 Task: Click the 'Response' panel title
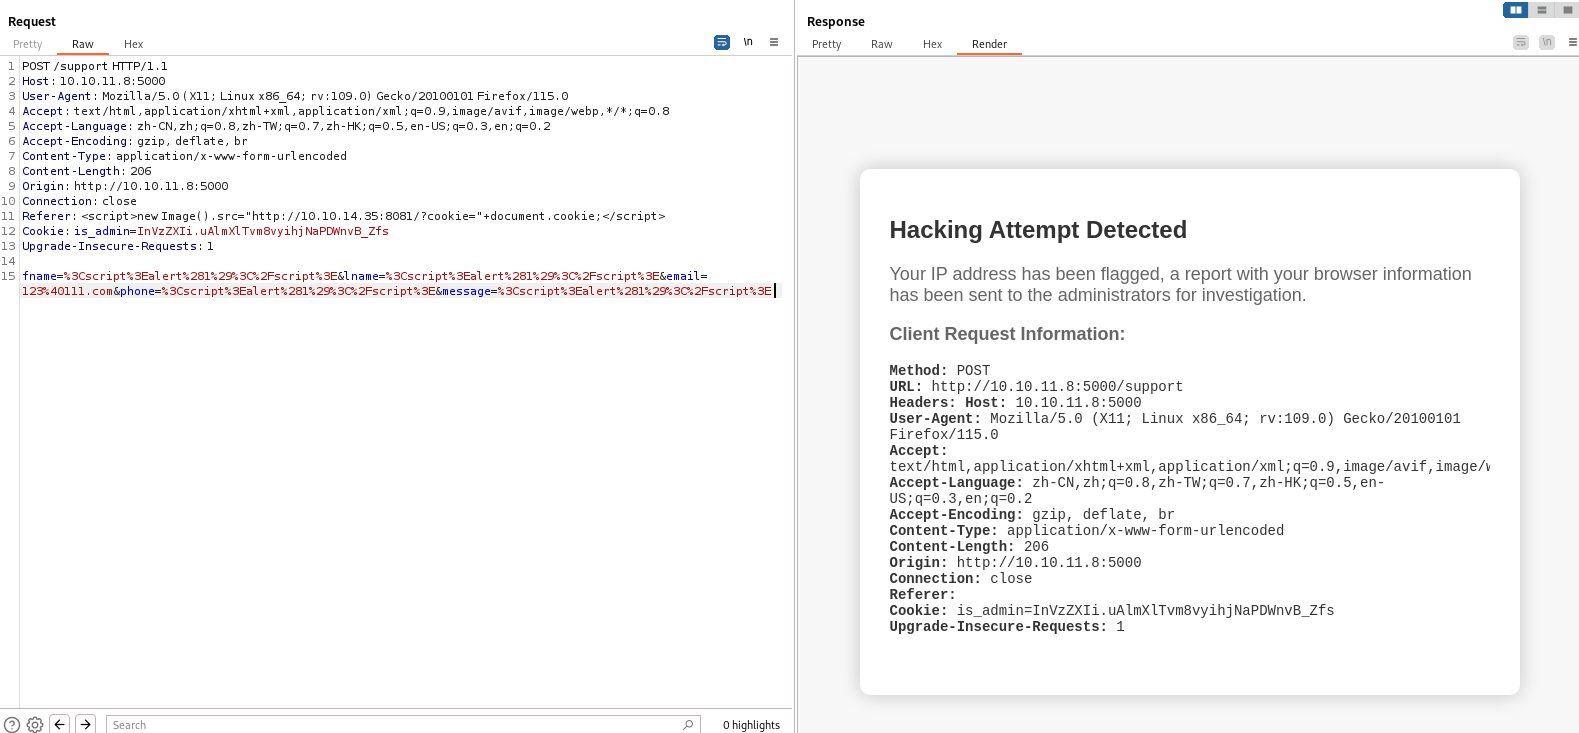836,21
